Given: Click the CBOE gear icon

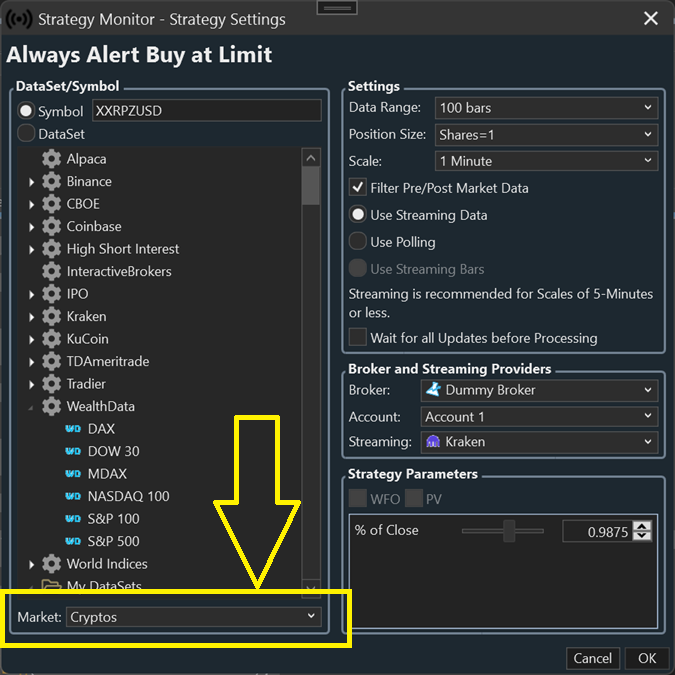Looking at the screenshot, I should pyautogui.click(x=52, y=204).
